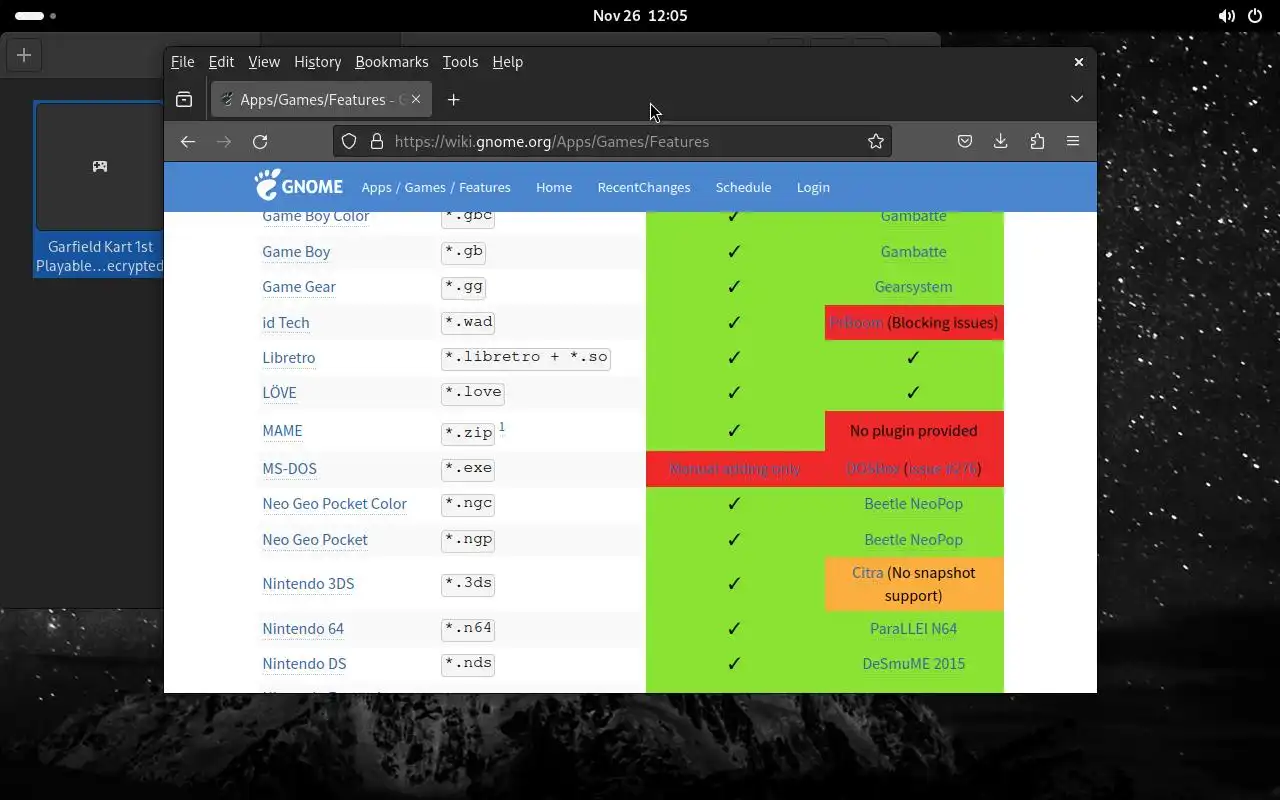Open the RecentChanges link

(x=644, y=187)
